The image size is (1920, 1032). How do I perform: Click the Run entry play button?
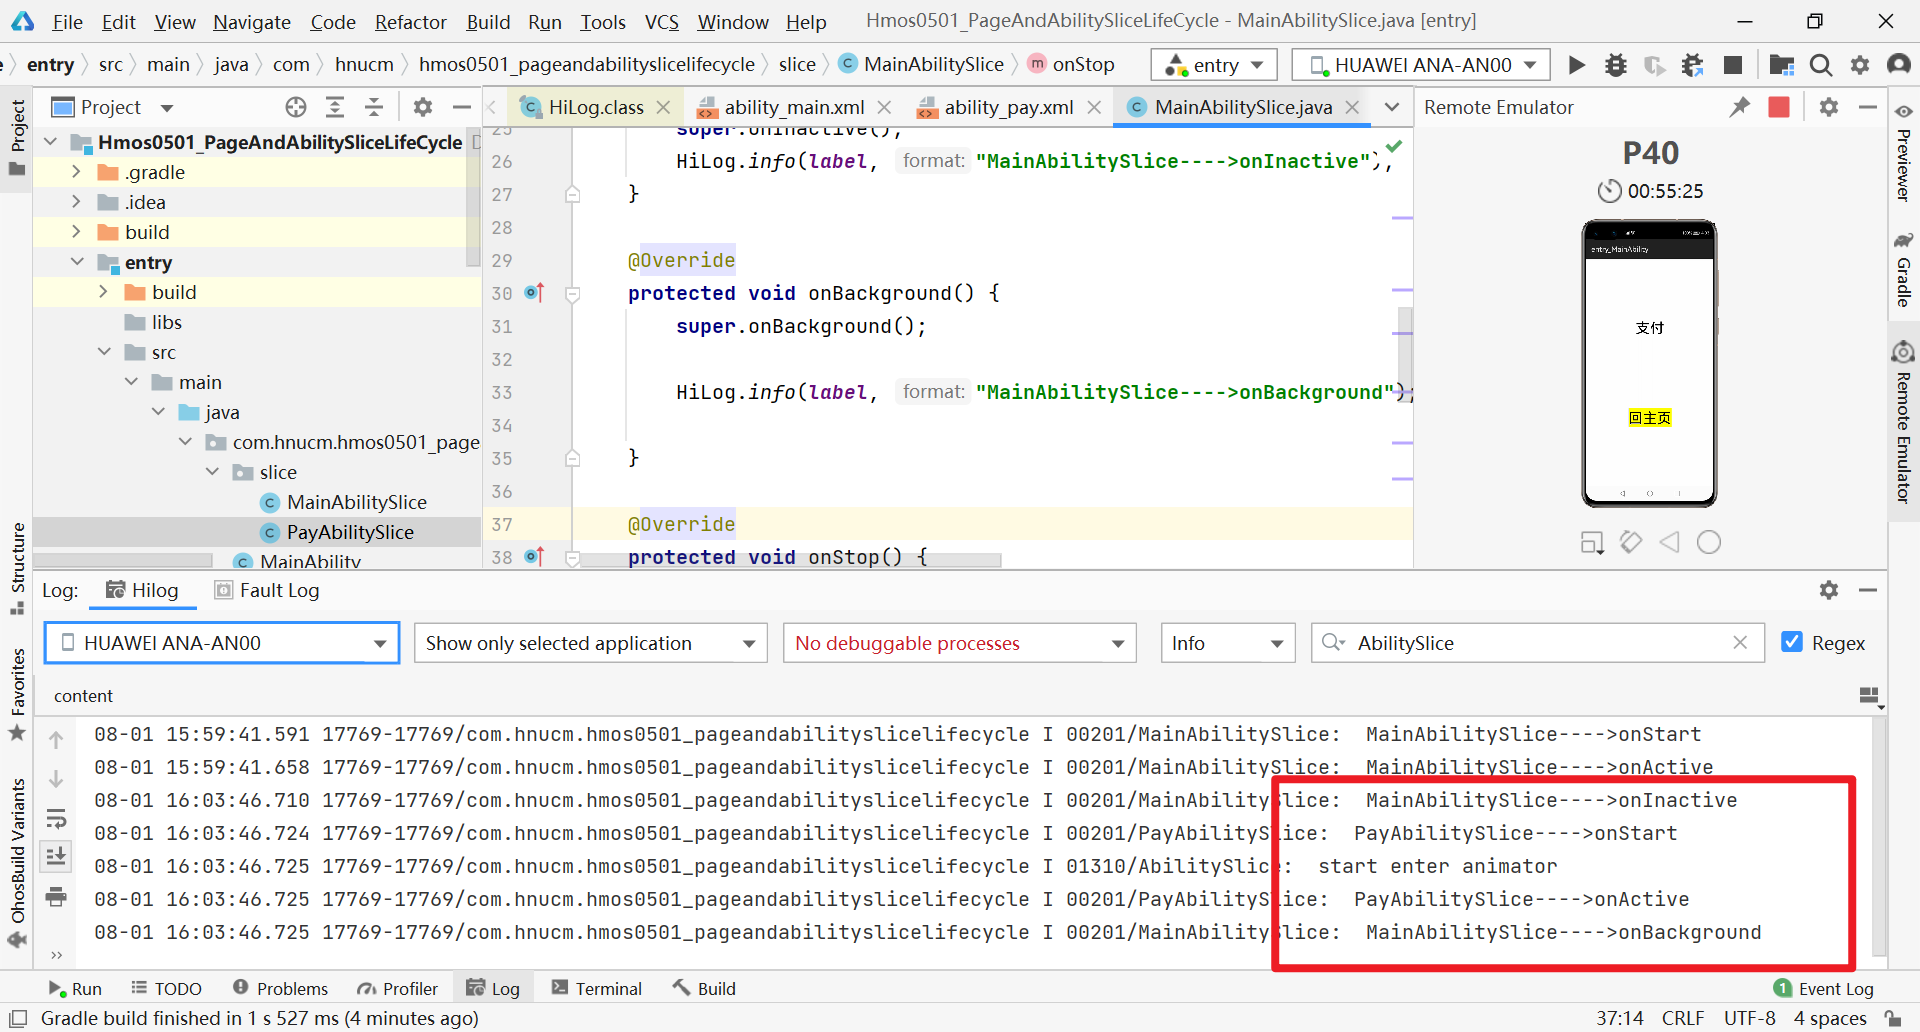(x=1577, y=65)
